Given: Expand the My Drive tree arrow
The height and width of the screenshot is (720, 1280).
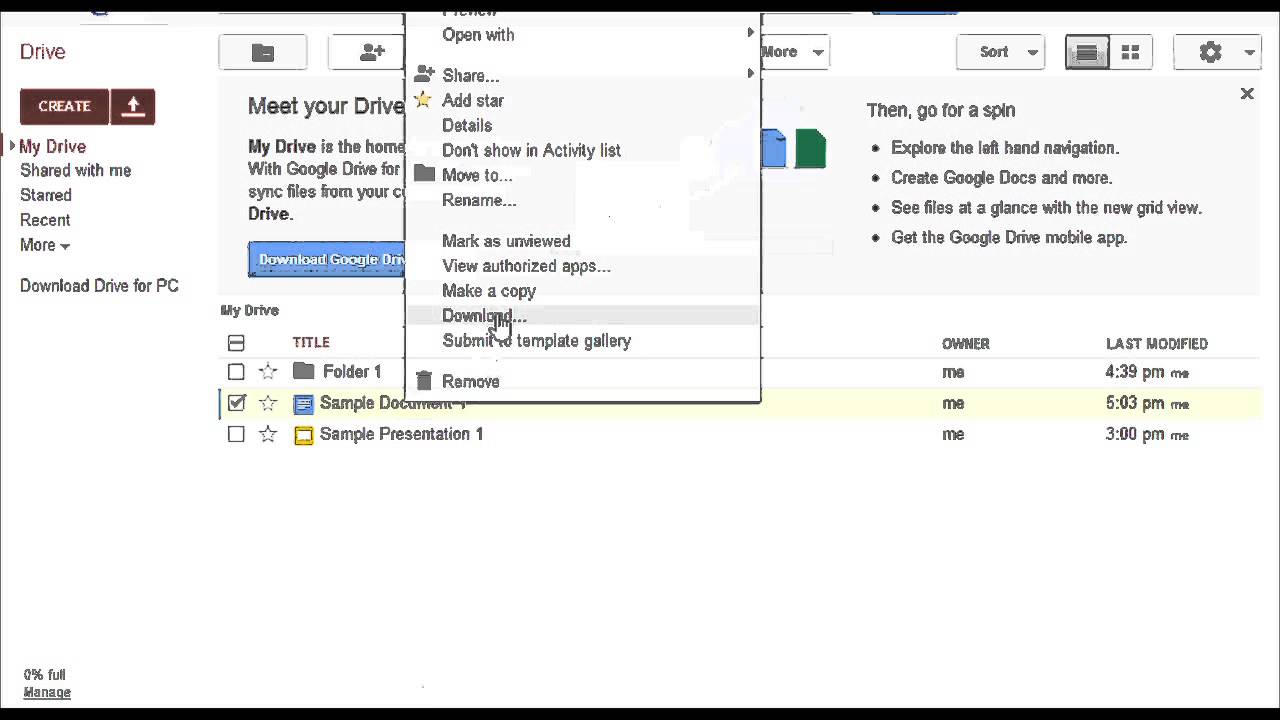Looking at the screenshot, I should (12, 146).
